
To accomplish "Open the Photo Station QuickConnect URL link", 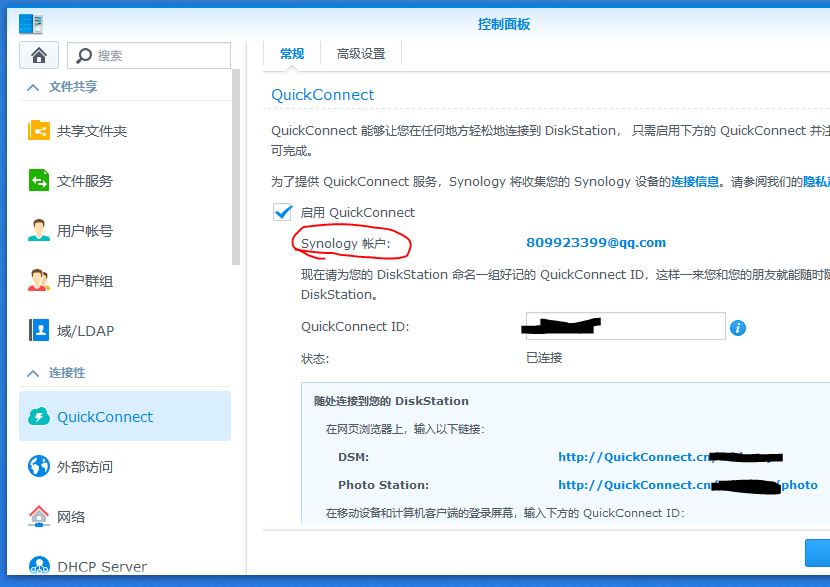I will tap(688, 485).
